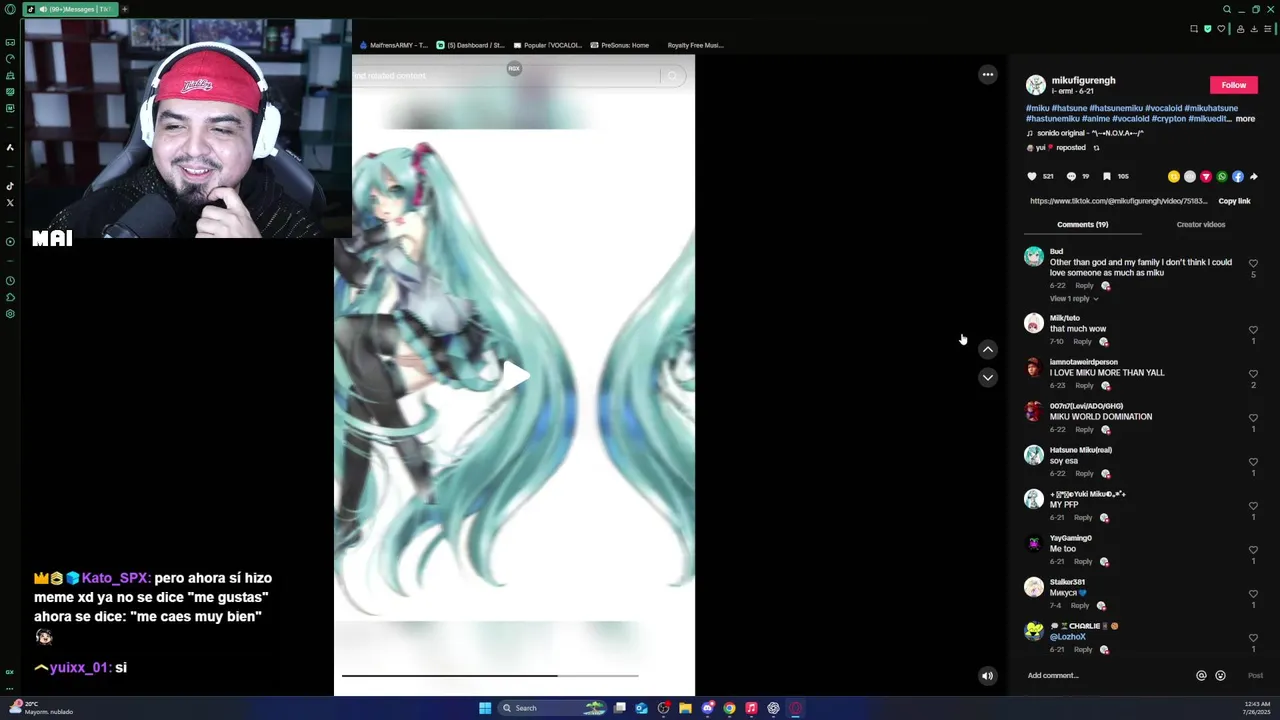Image resolution: width=1280 pixels, height=720 pixels.
Task: Share the video to Facebook
Action: [x=1238, y=176]
